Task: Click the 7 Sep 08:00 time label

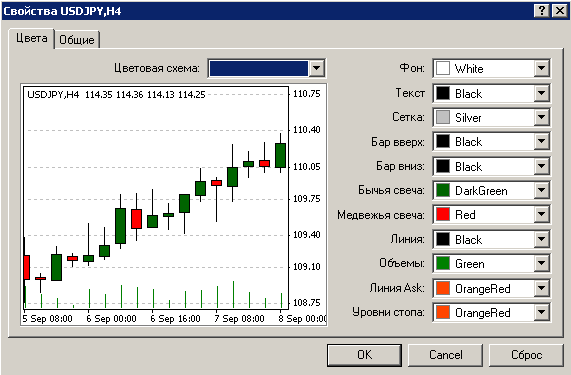Action: pyautogui.click(x=239, y=319)
